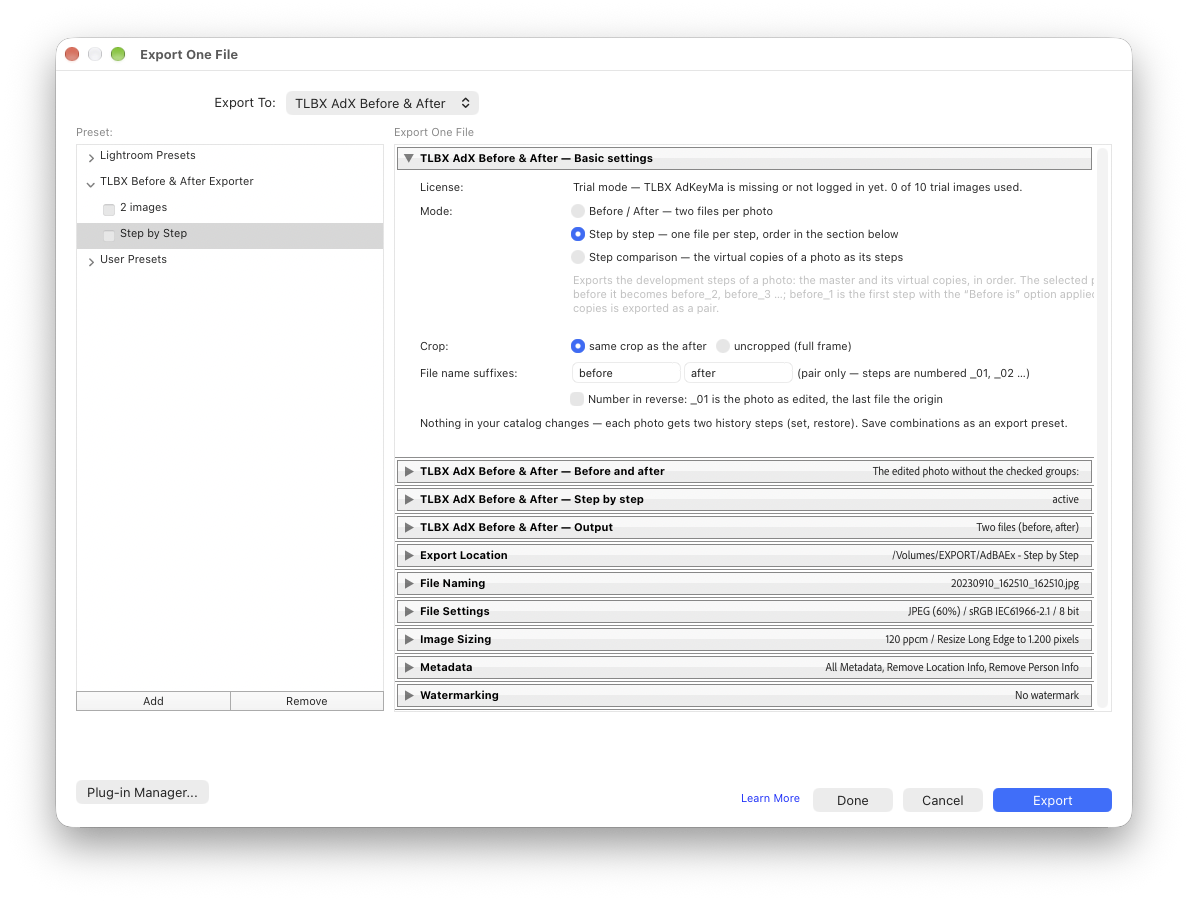This screenshot has width=1188, height=901.
Task: Expand the File Settings section
Action: pos(409,612)
